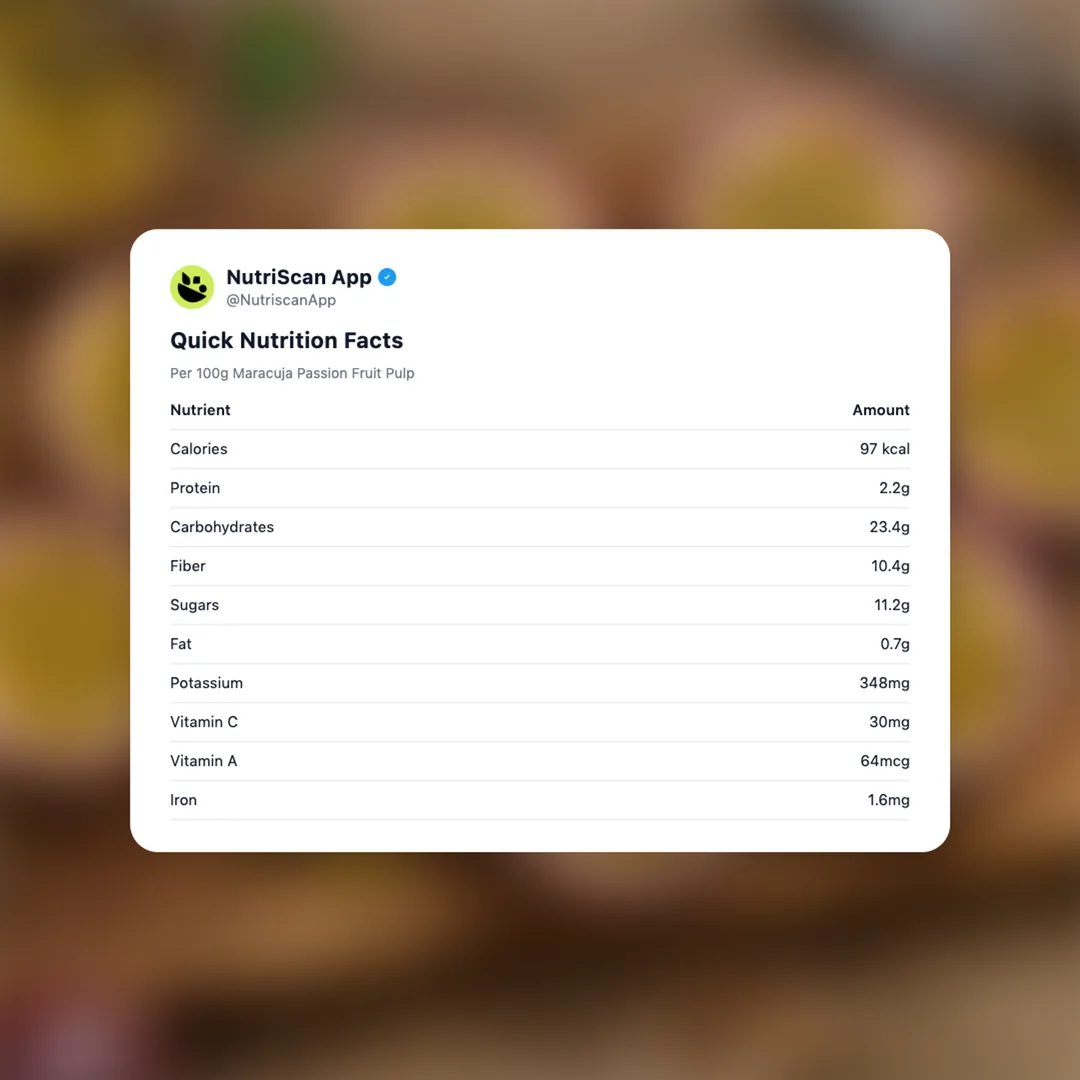
Task: Click the @NutriscanApp handle
Action: 281,300
